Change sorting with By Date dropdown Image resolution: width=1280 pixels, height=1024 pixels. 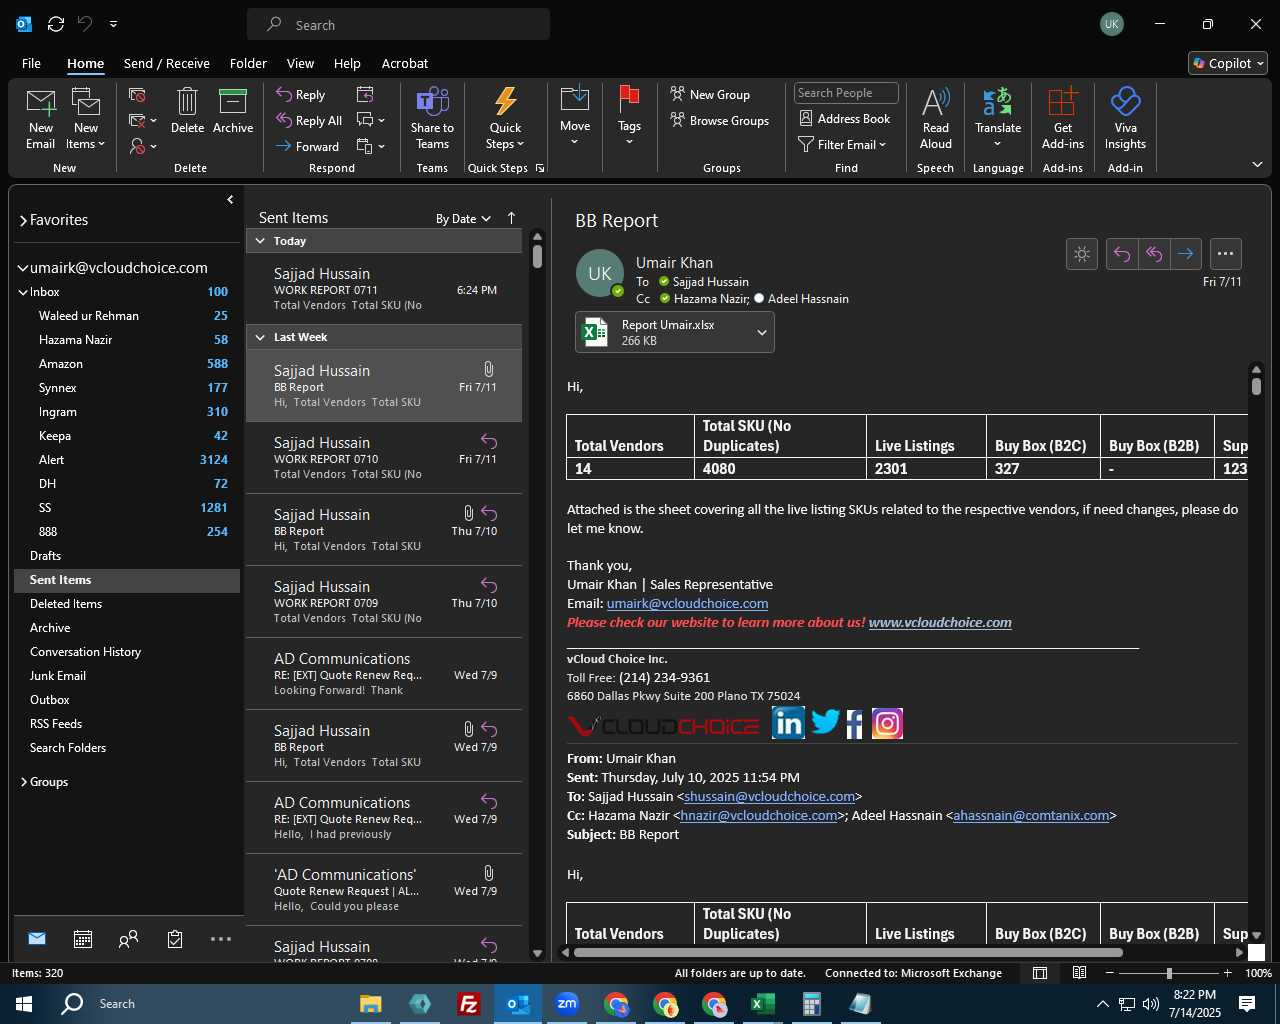point(463,219)
